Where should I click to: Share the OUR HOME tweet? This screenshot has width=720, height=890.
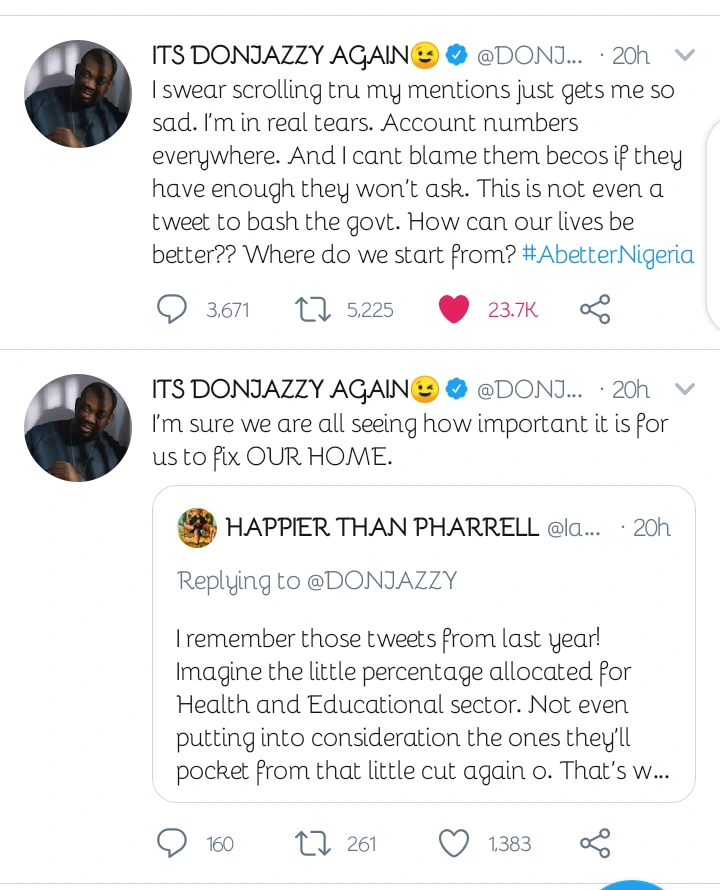coord(595,844)
